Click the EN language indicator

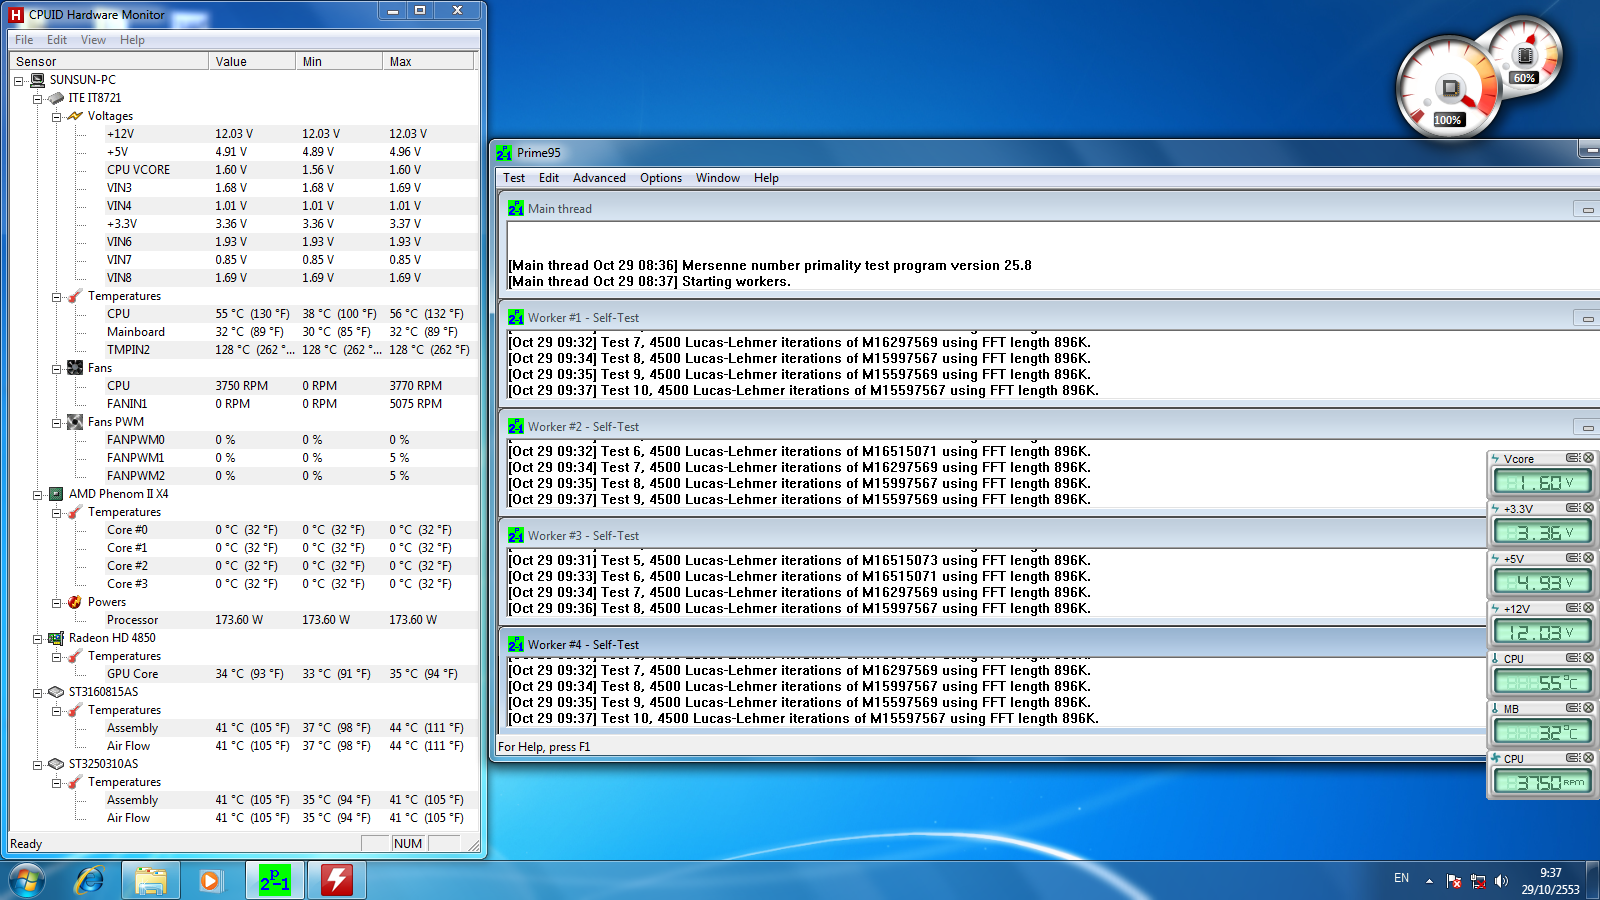(x=1401, y=878)
